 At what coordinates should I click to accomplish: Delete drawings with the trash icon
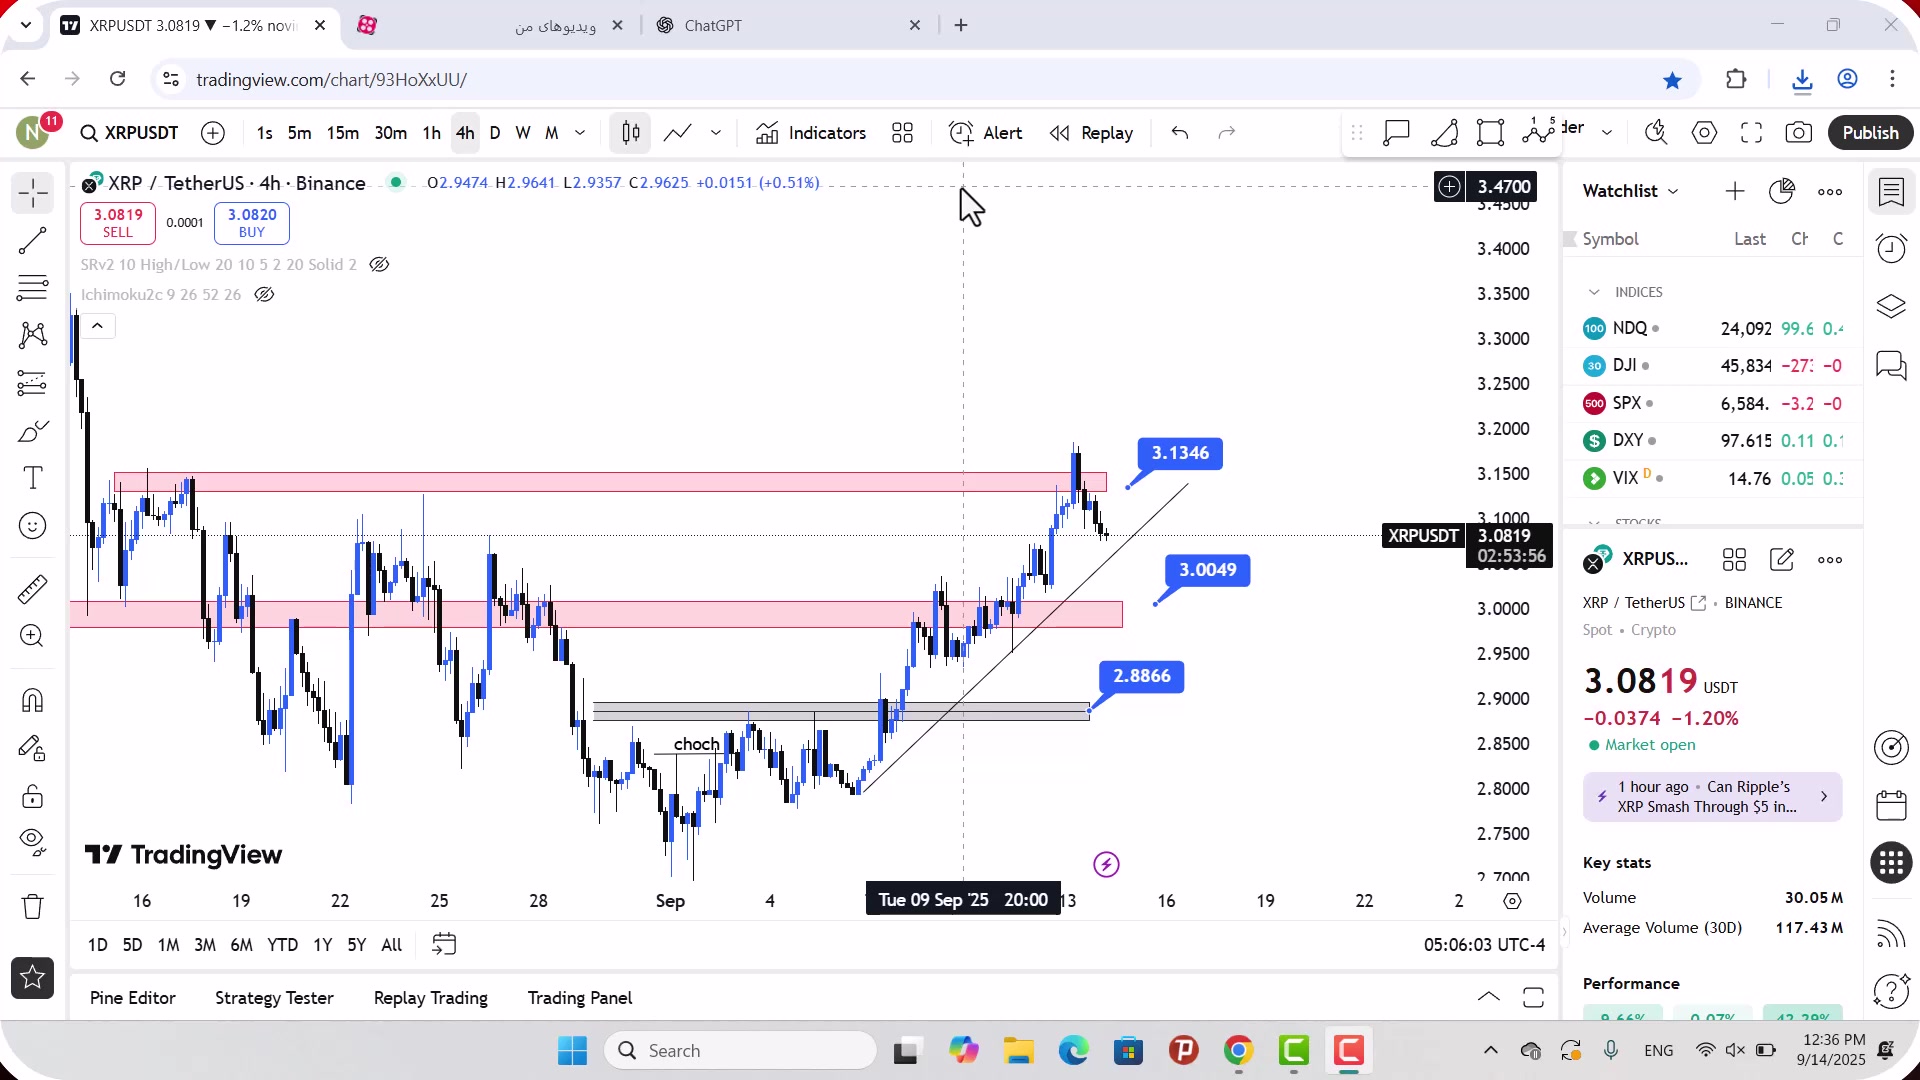33,907
